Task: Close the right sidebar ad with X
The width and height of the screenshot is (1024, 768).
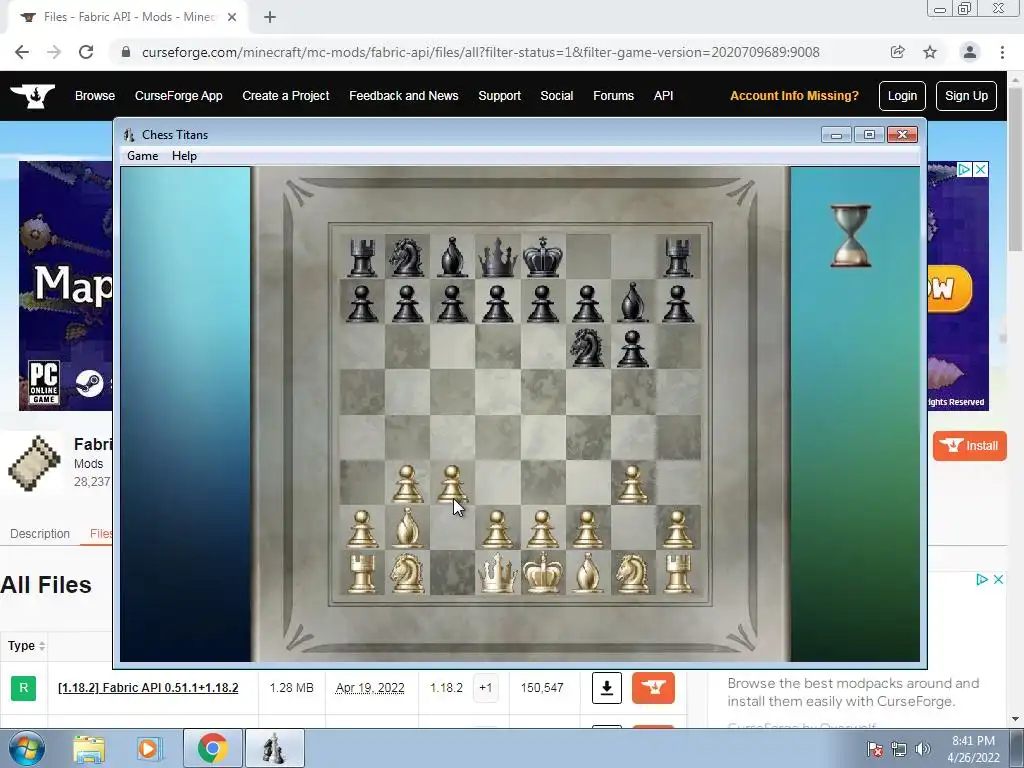Action: [x=998, y=580]
